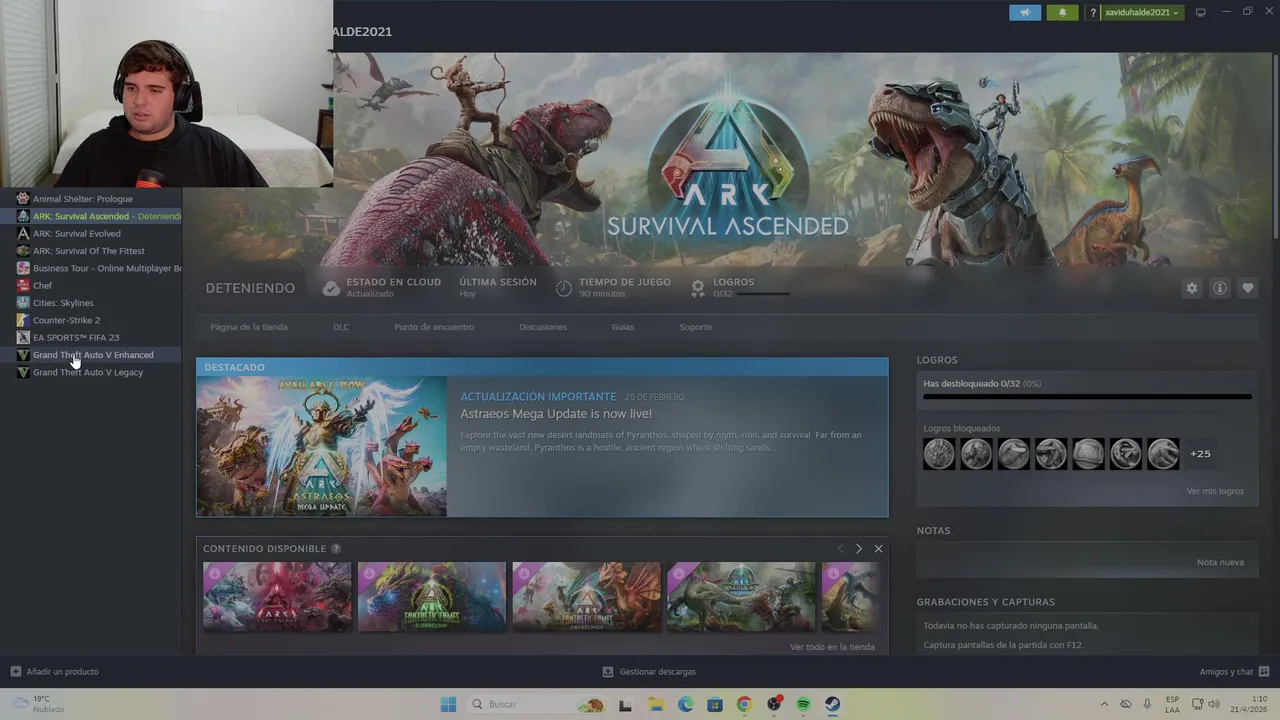Image resolution: width=1280 pixels, height=720 pixels.
Task: Click 'Ver todo en la tienda' link
Action: point(832,647)
